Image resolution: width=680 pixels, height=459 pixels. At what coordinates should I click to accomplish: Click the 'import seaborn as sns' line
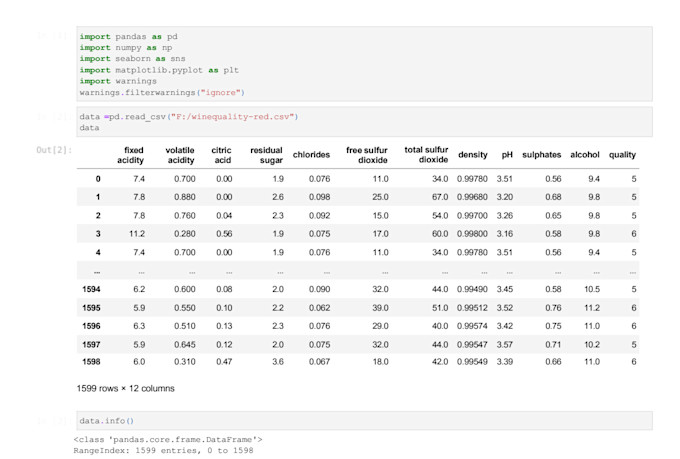pyautogui.click(x=132, y=59)
